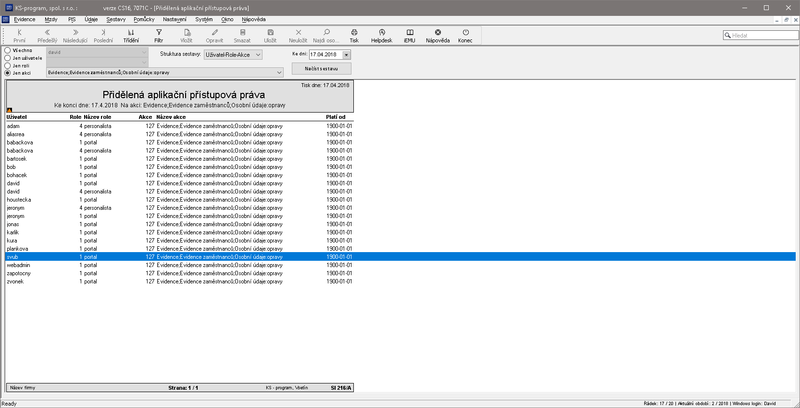
Task: Click the Strana: 1 / 1 footer text
Action: (x=183, y=388)
